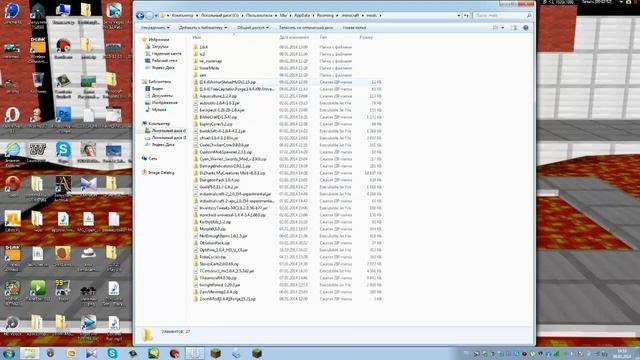Click the New folder button
Image resolution: width=640 pixels, height=360 pixels.
[x=354, y=28]
